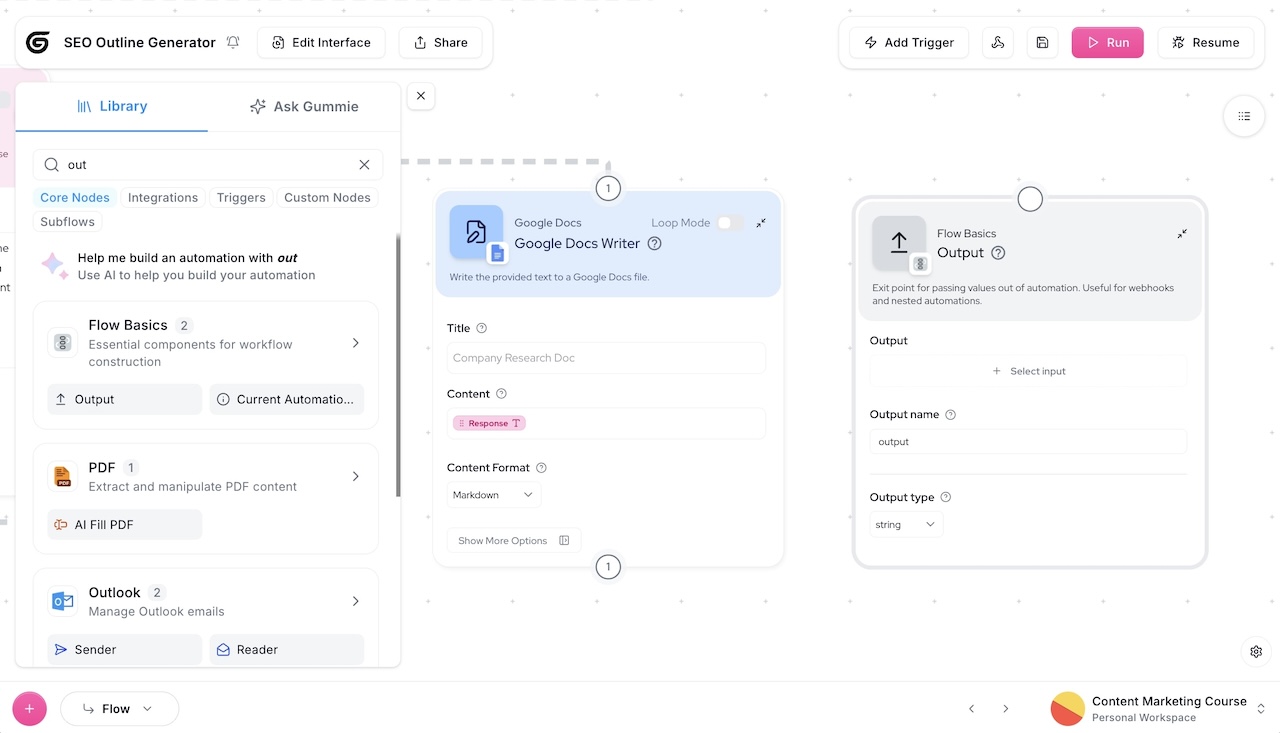Open the list view icon at top right
The image size is (1280, 733).
click(1244, 116)
